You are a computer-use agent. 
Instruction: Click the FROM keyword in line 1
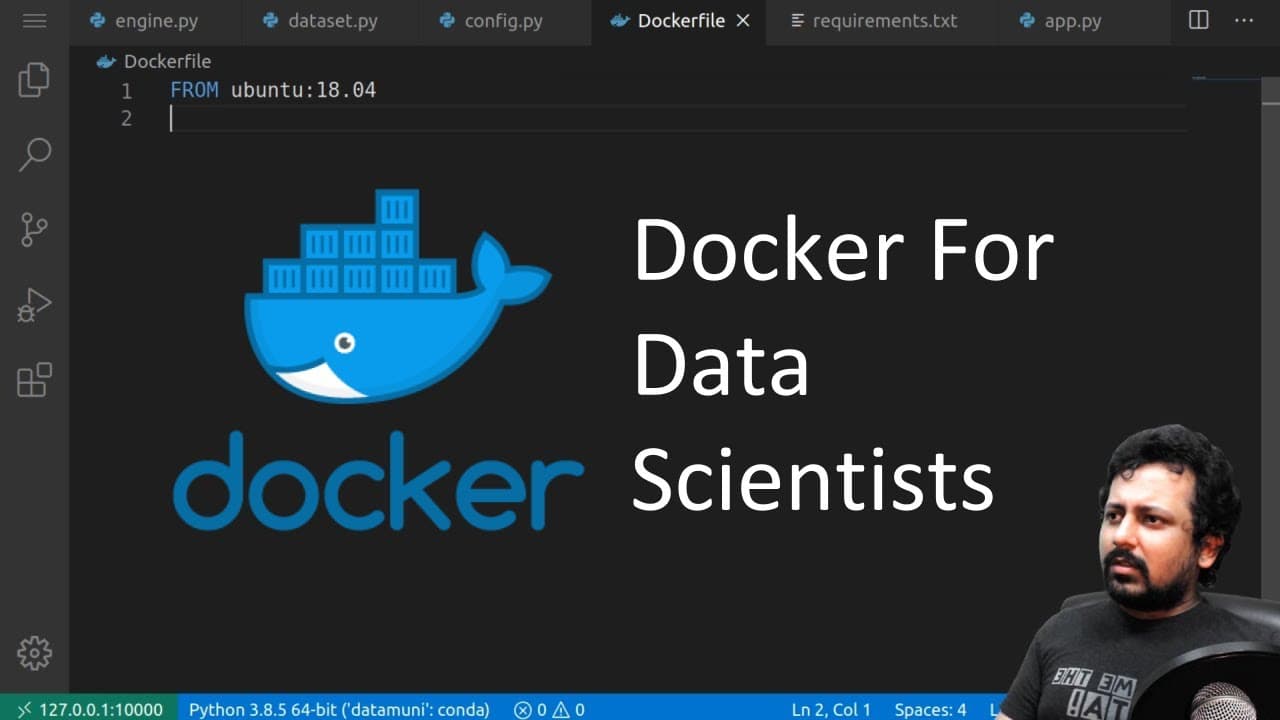(194, 90)
